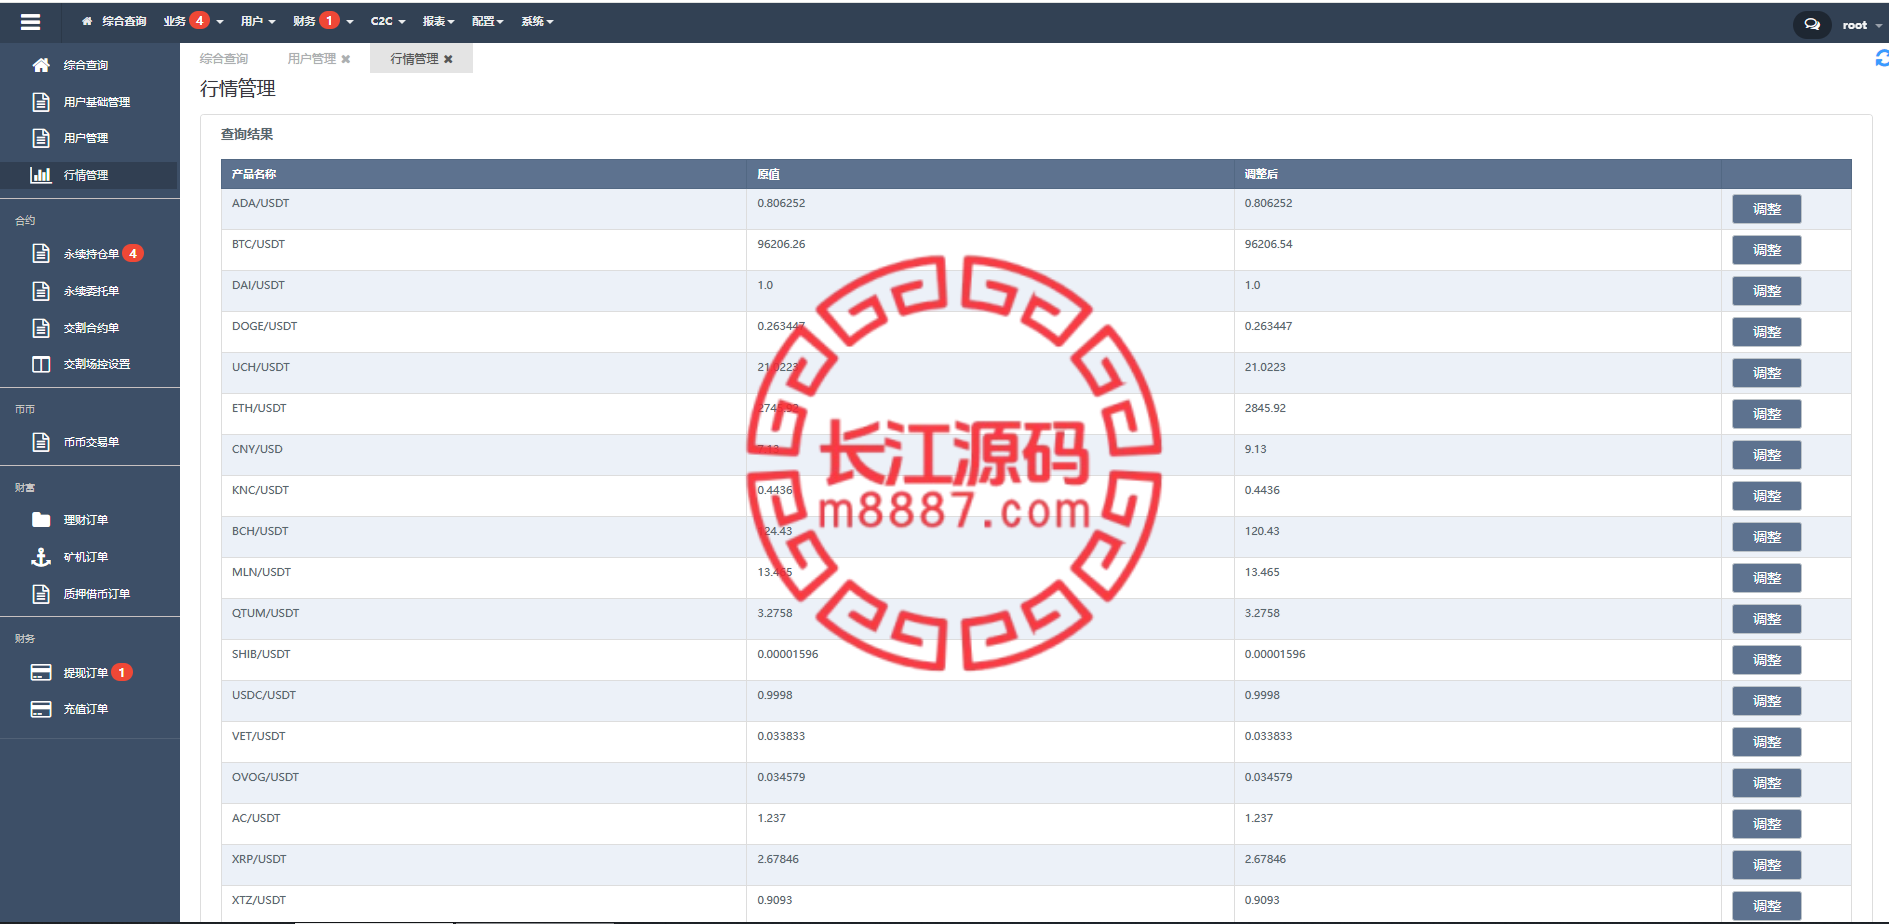Click 调整 button for USDC/USDT
1889x924 pixels.
pos(1766,701)
